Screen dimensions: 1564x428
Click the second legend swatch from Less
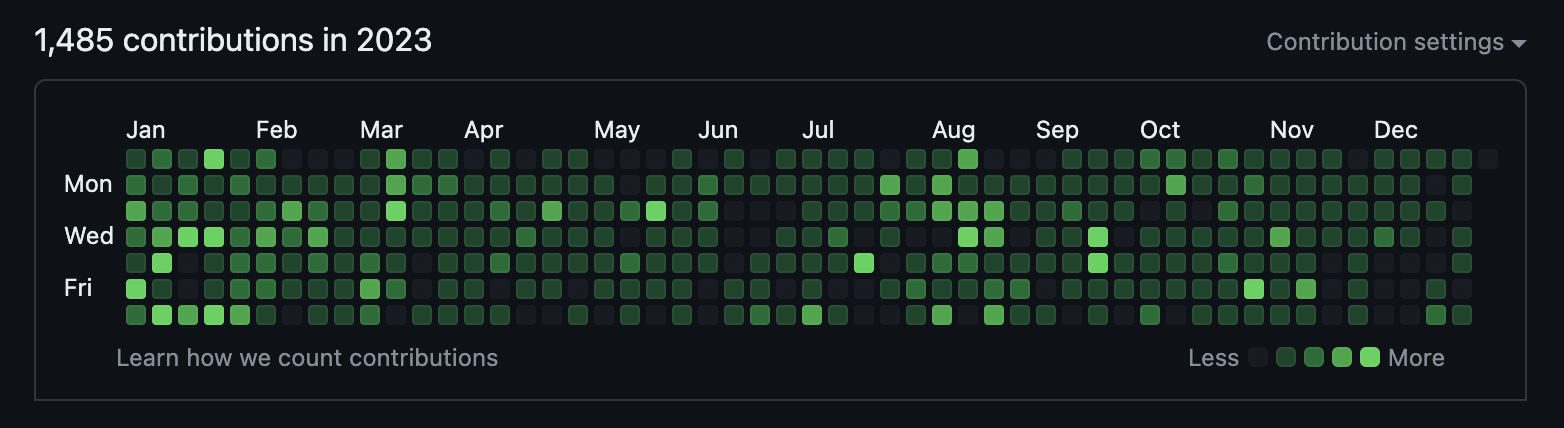pos(1286,357)
